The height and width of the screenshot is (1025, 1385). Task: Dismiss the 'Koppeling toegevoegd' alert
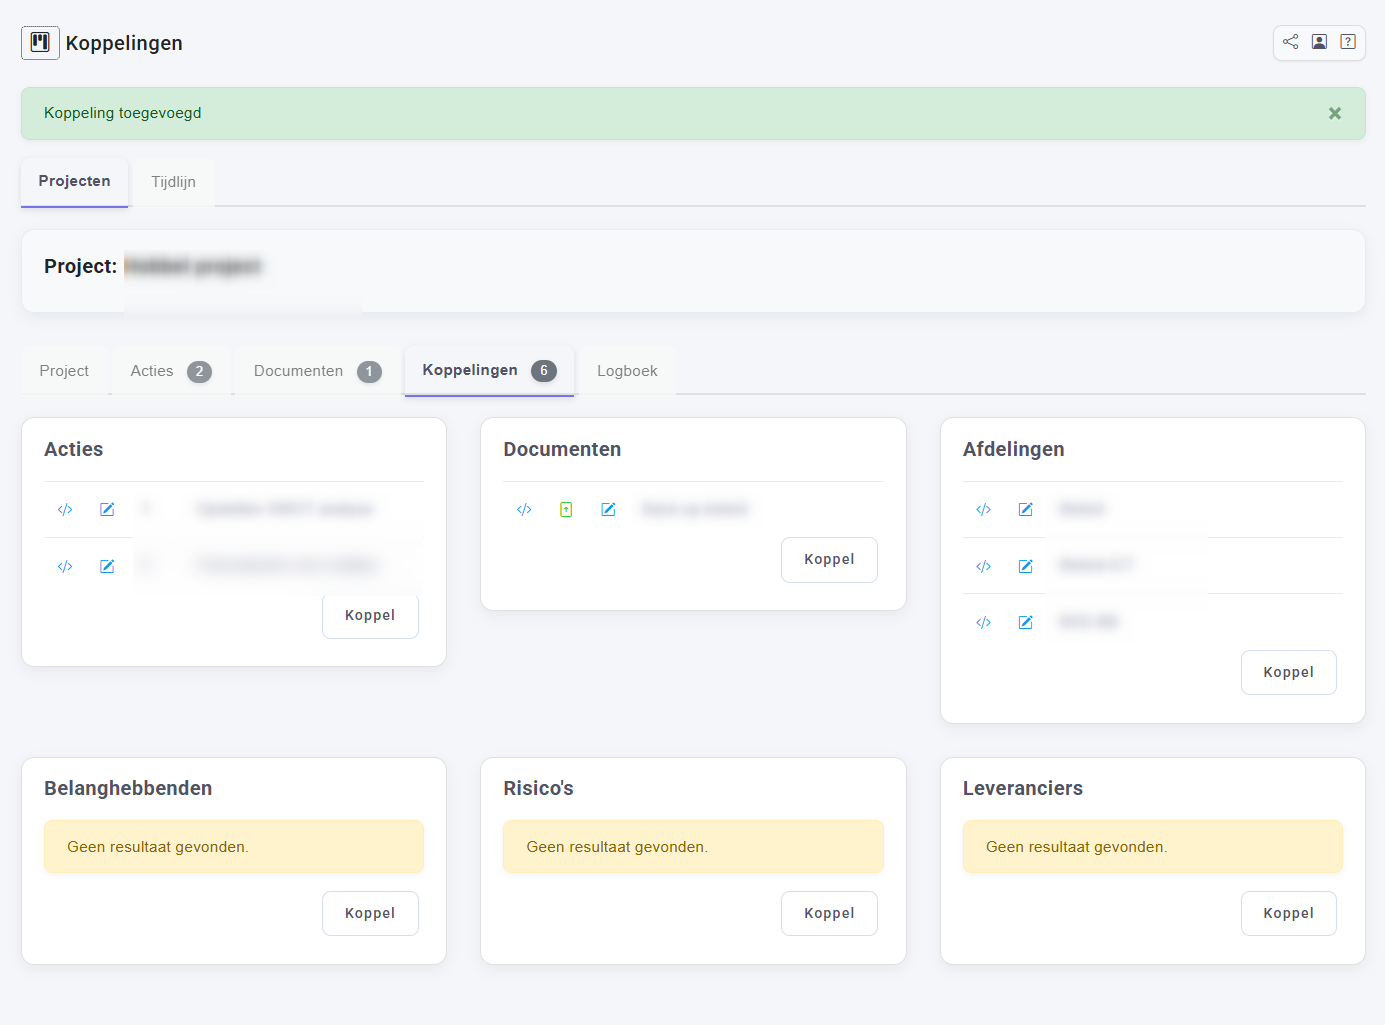click(x=1334, y=114)
